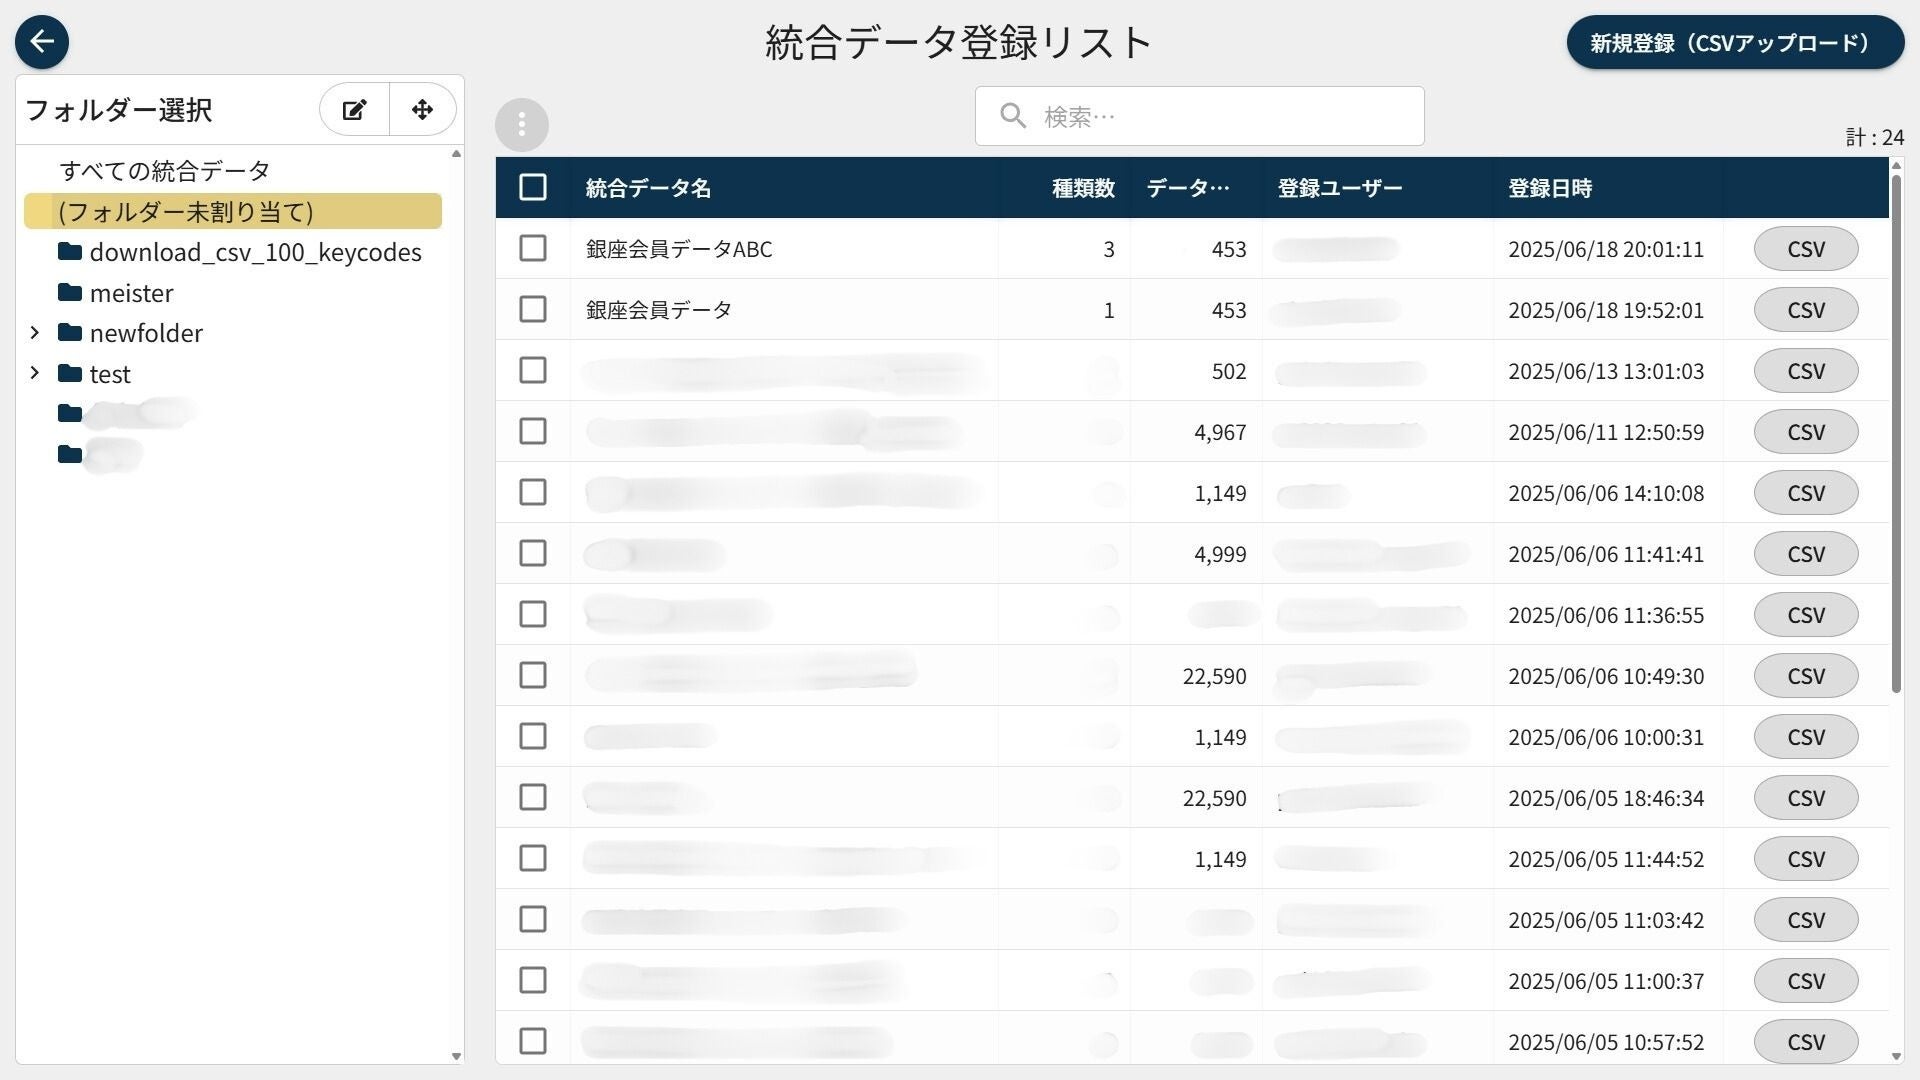Click the folder edit pencil icon
The height and width of the screenshot is (1080, 1920).
tap(354, 110)
